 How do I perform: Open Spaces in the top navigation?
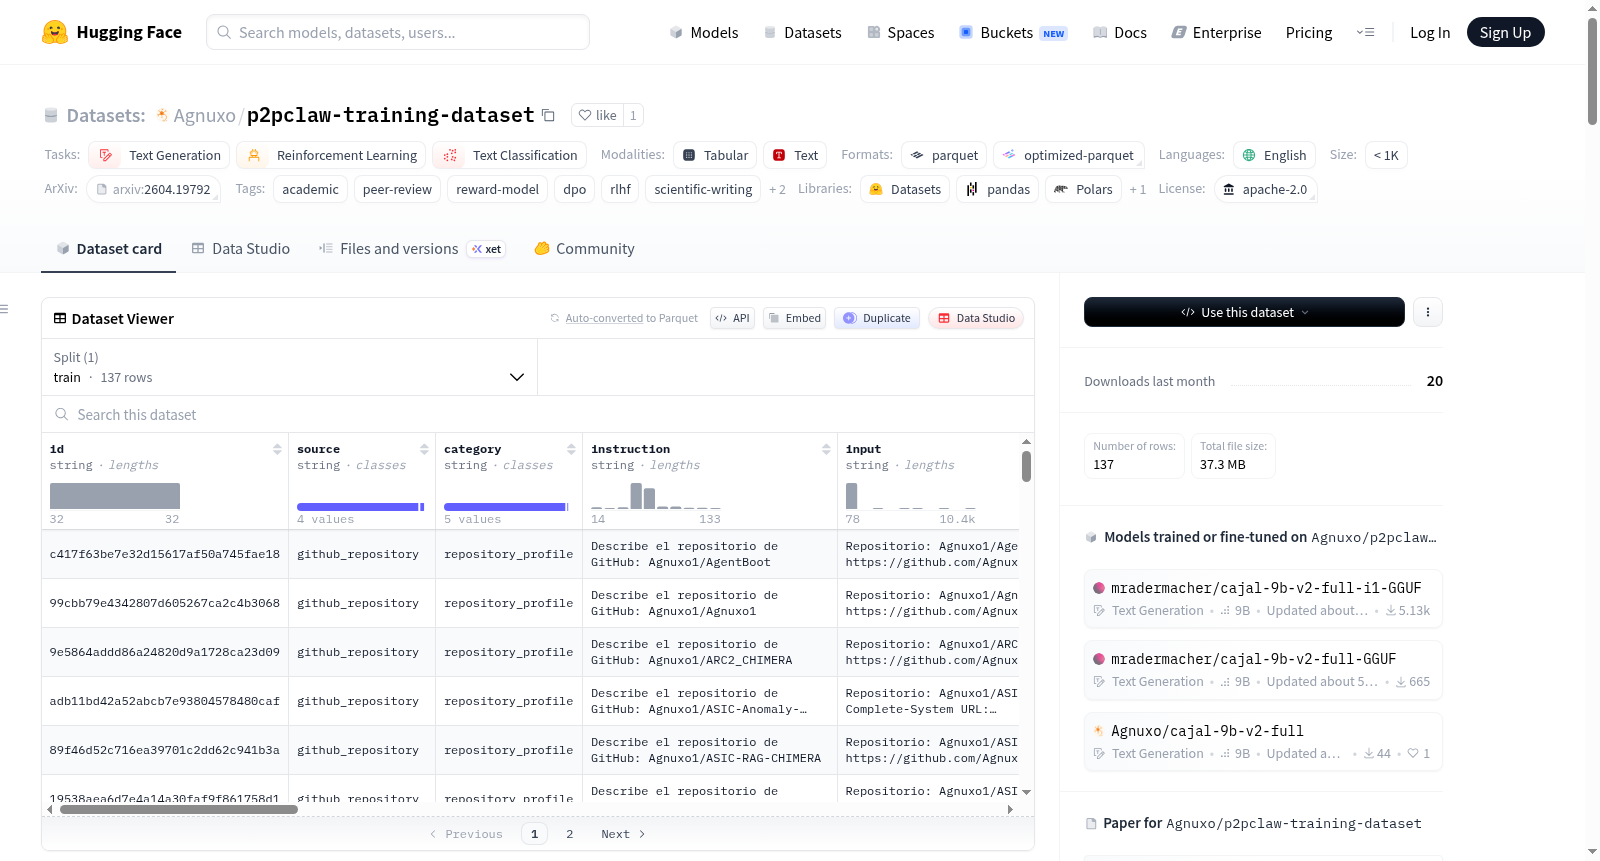[x=900, y=32]
